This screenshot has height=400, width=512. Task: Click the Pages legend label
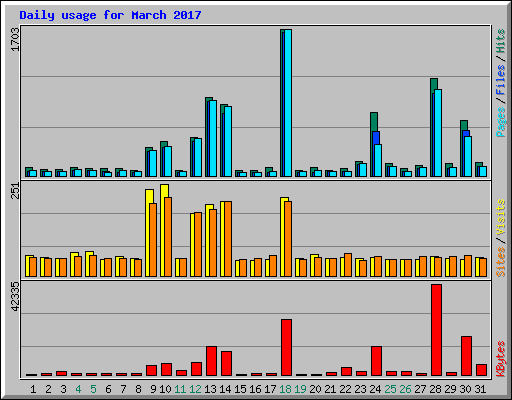(x=500, y=122)
